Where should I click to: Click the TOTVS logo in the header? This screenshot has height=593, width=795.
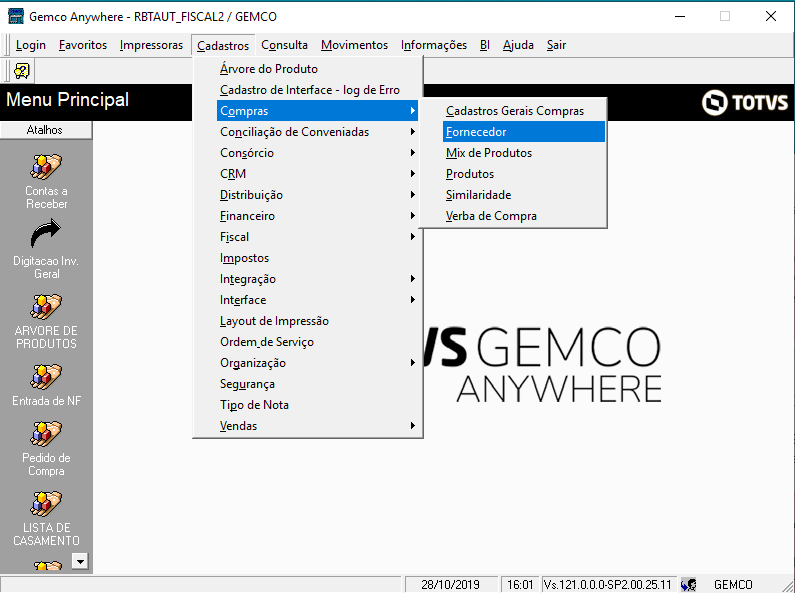745,102
